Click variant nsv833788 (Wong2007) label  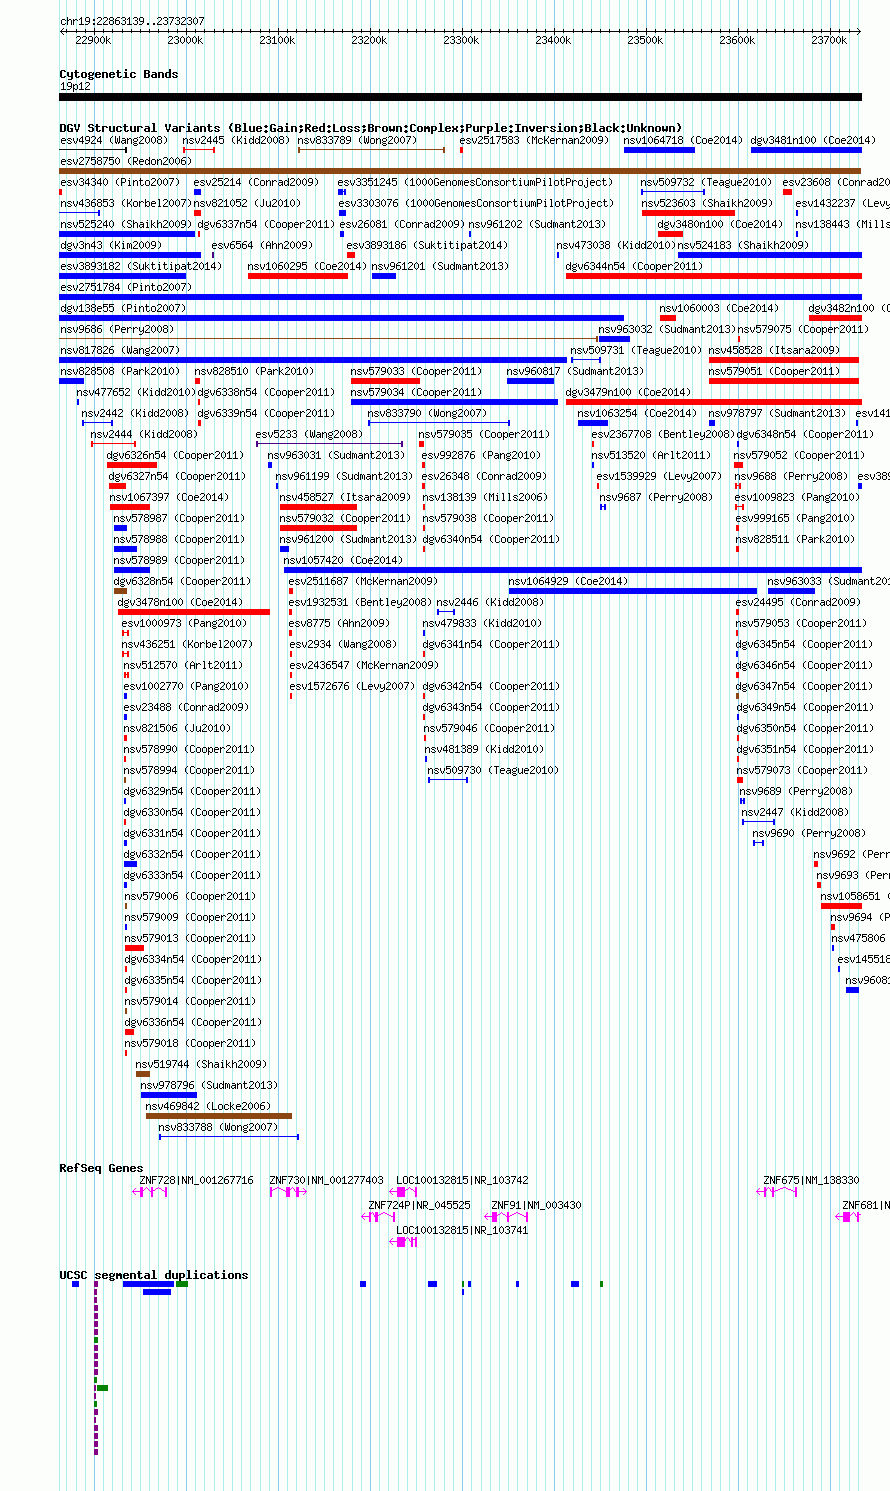pyautogui.click(x=218, y=1127)
